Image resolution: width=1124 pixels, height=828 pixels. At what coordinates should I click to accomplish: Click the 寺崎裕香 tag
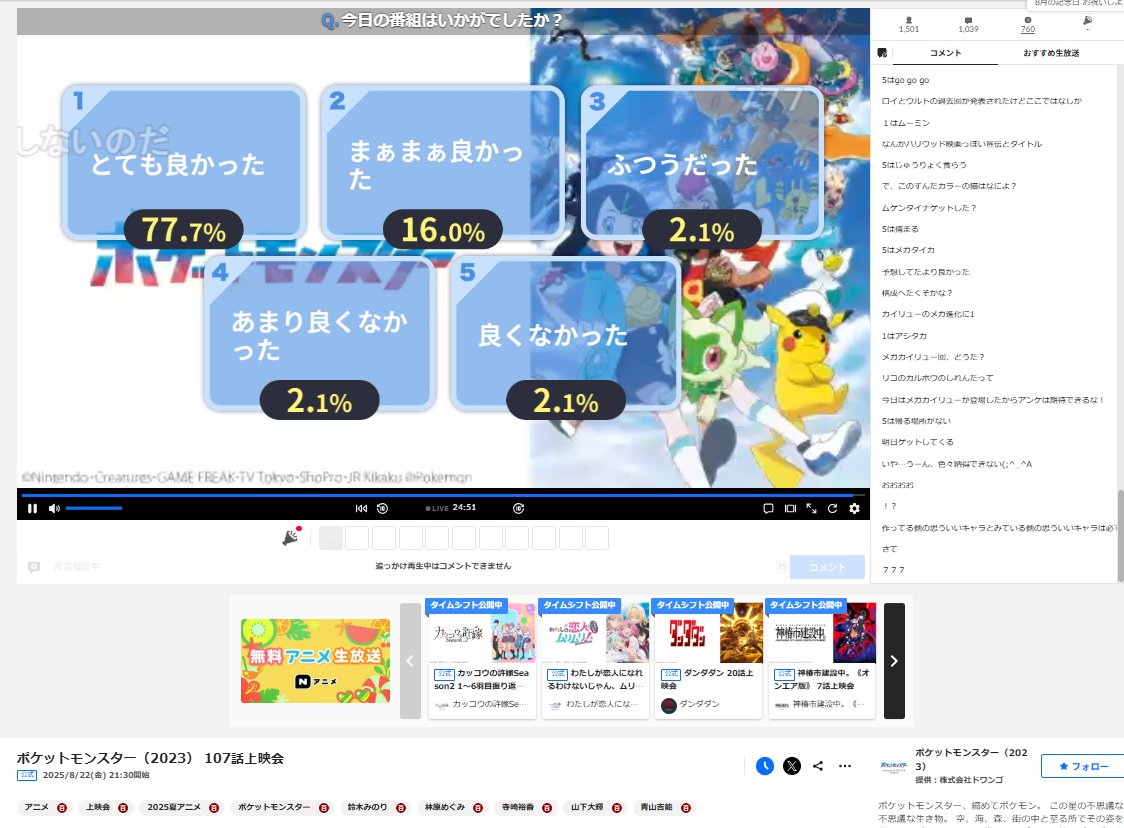pos(518,807)
